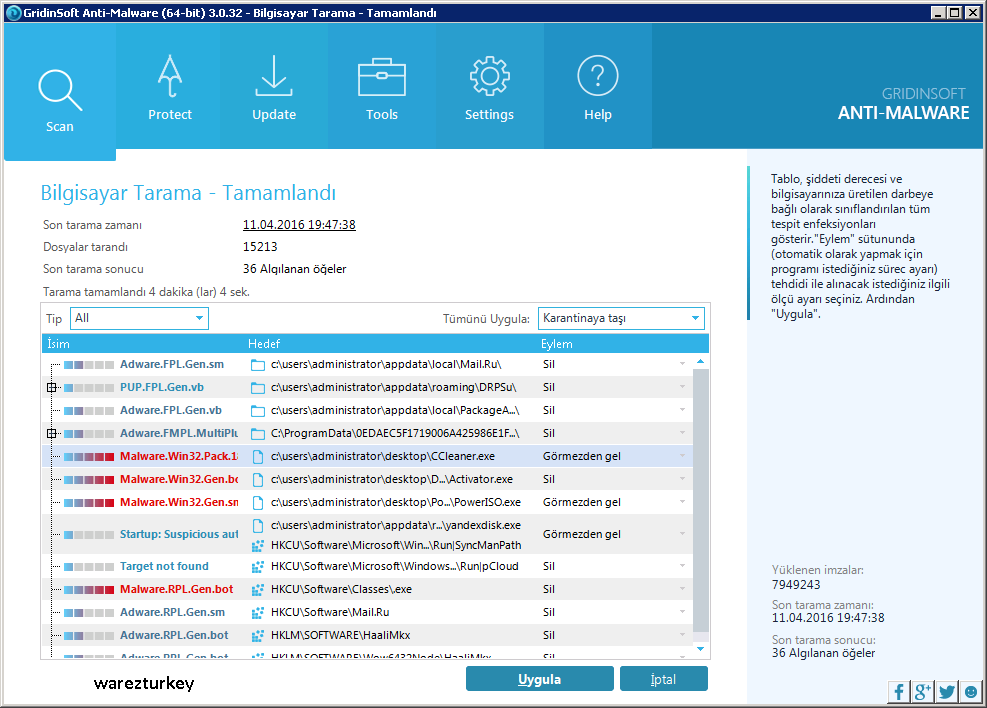Click the results scrollbar down arrow
The height and width of the screenshot is (708, 987).
(x=701, y=649)
